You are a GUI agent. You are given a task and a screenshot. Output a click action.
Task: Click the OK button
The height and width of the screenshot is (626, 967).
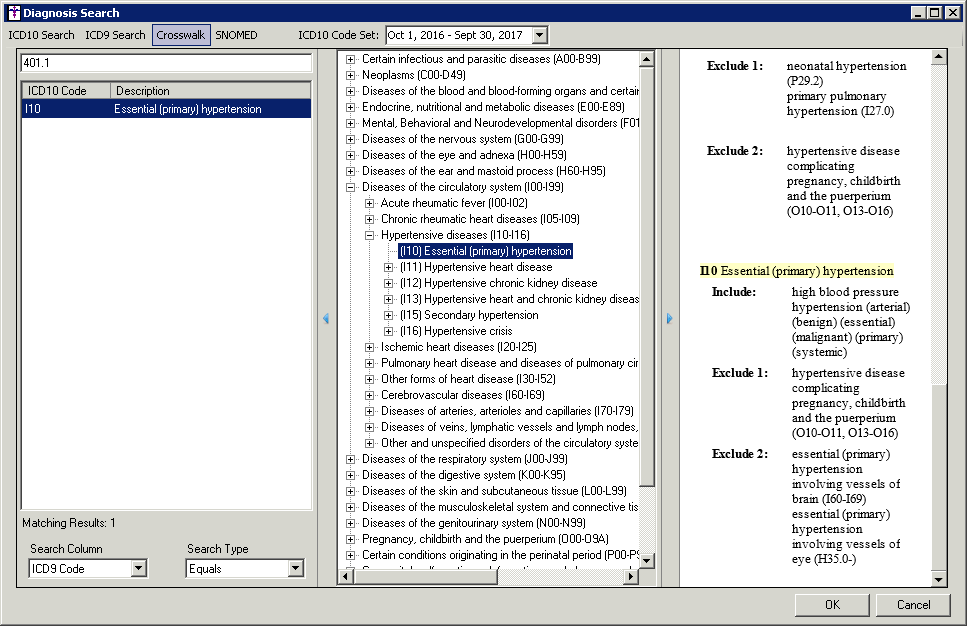(x=832, y=605)
